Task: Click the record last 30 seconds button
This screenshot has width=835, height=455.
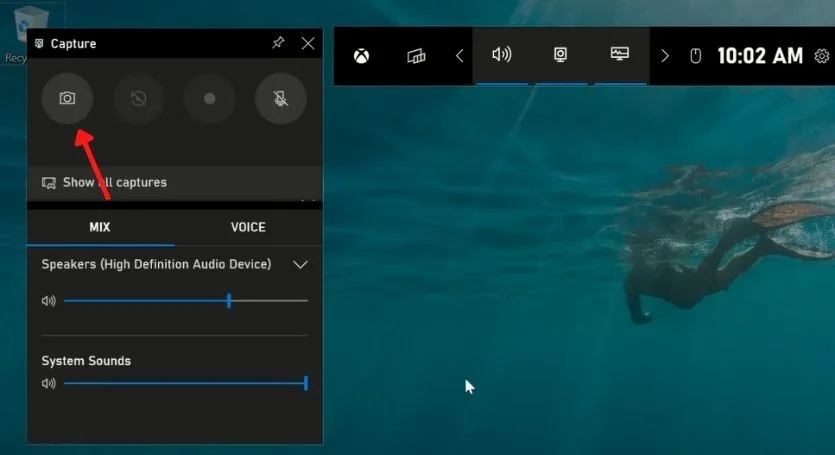Action: (138, 98)
